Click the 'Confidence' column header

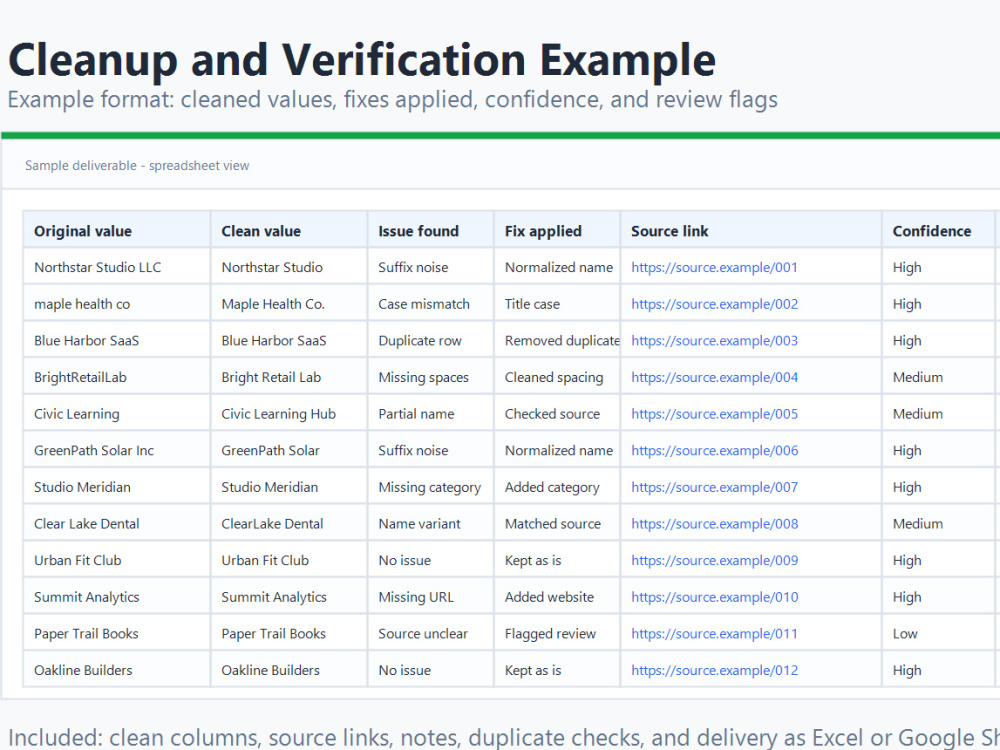click(x=938, y=230)
